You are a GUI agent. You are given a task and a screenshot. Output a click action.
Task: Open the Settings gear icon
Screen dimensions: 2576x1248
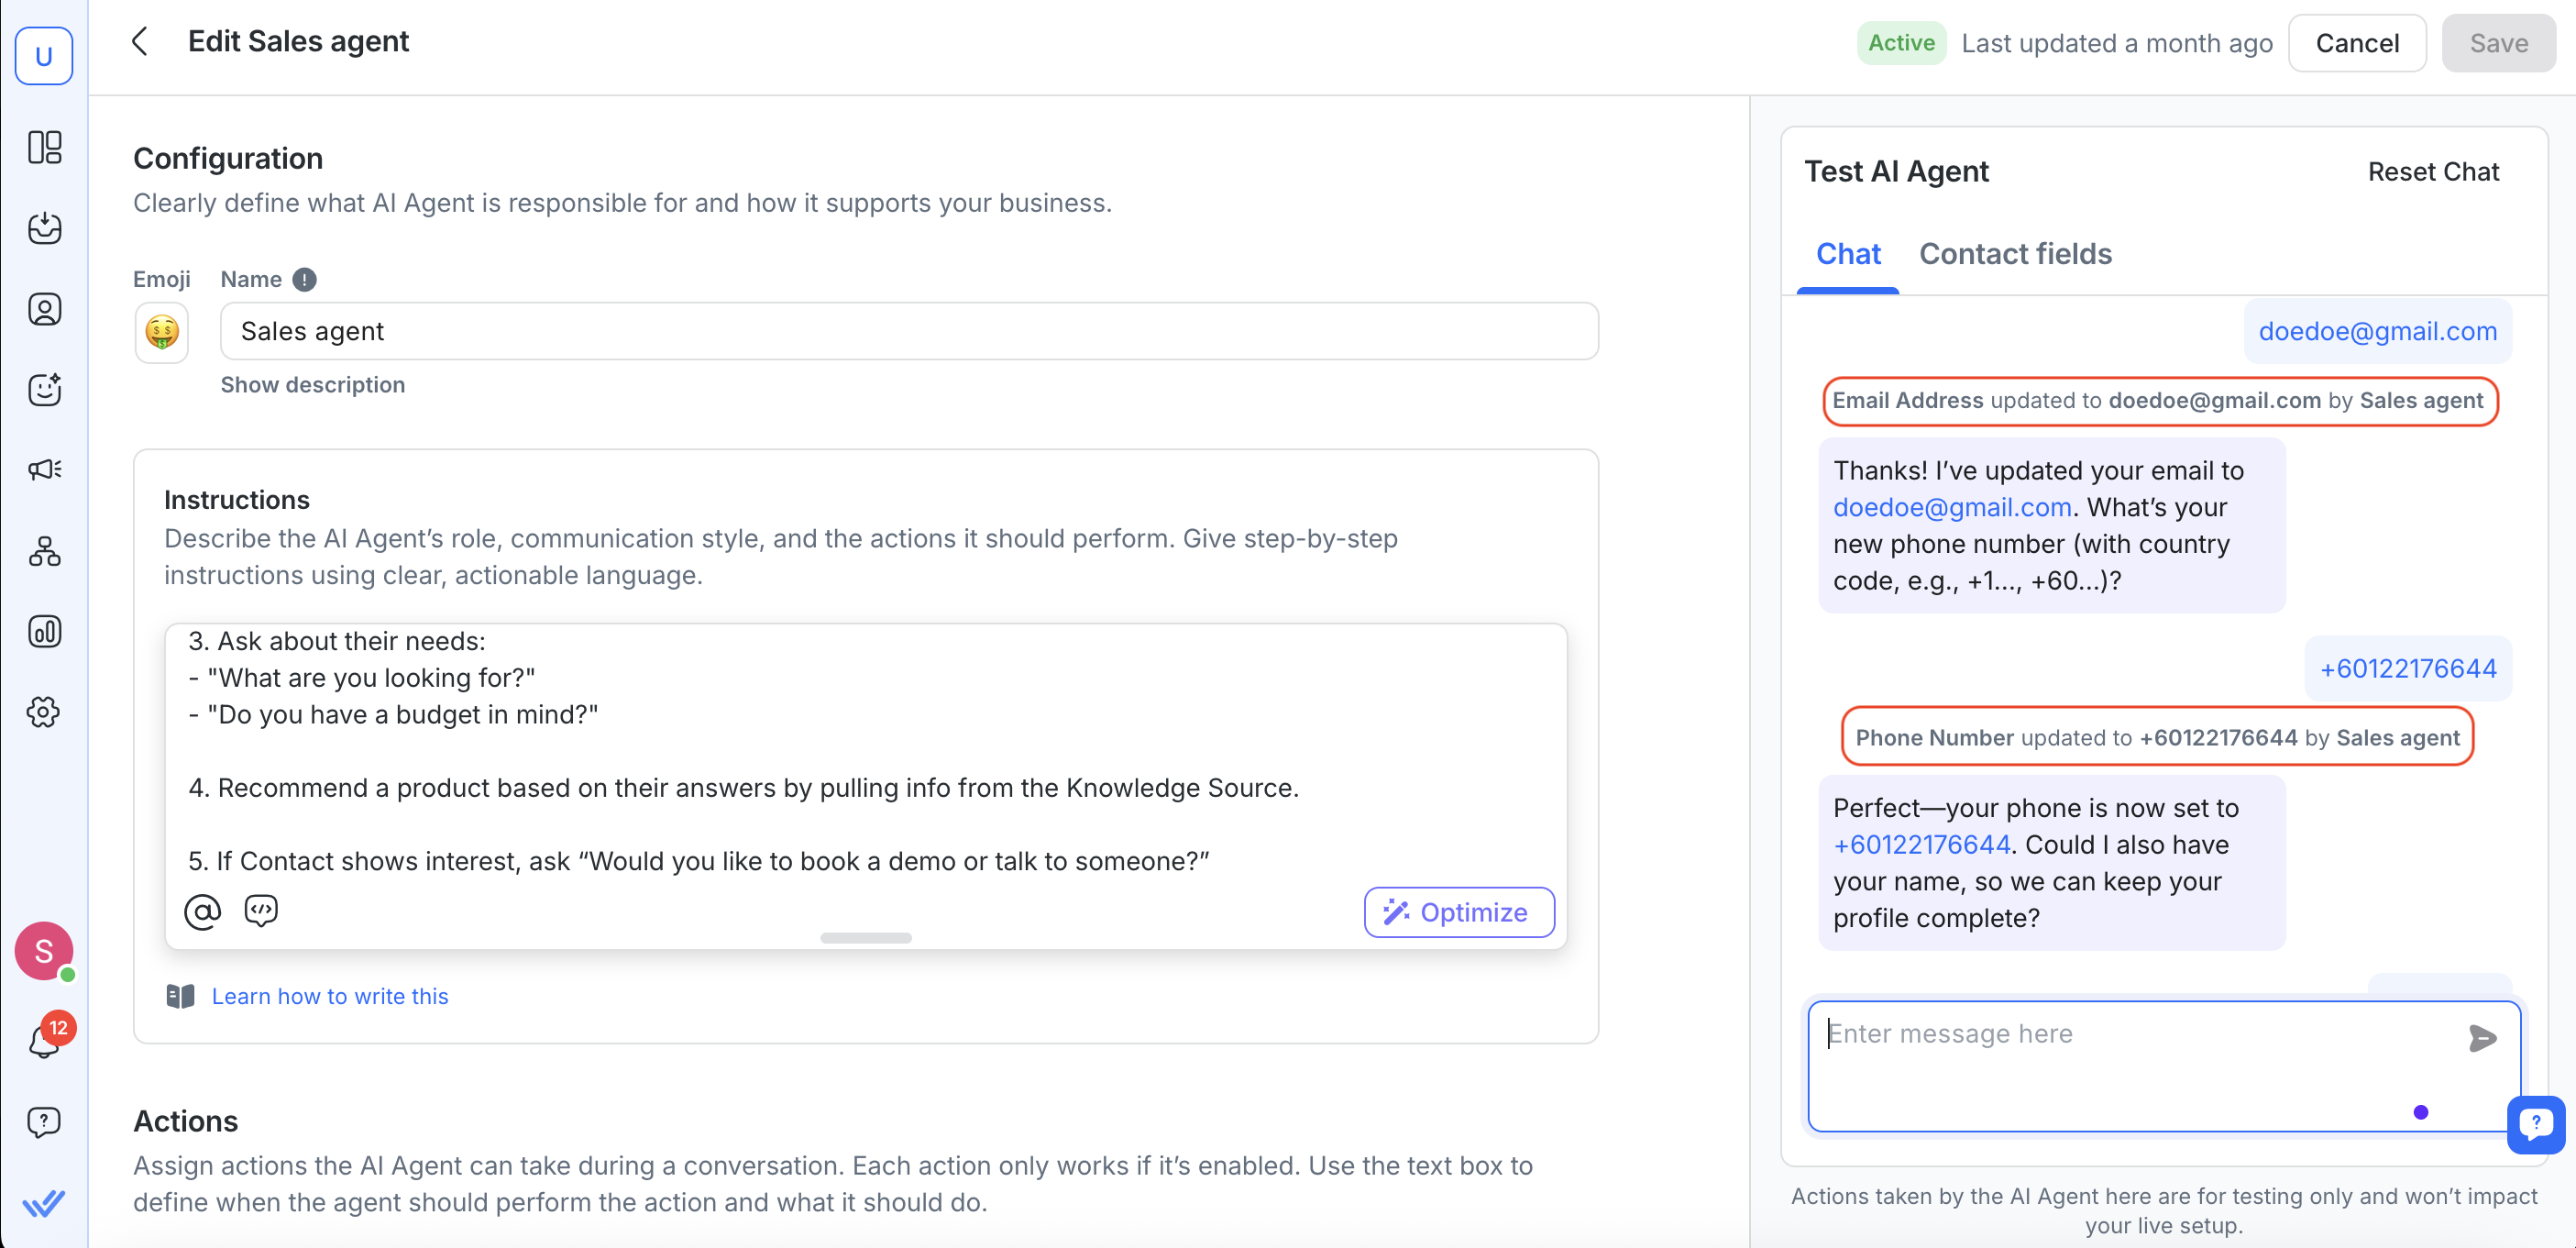coord(44,712)
